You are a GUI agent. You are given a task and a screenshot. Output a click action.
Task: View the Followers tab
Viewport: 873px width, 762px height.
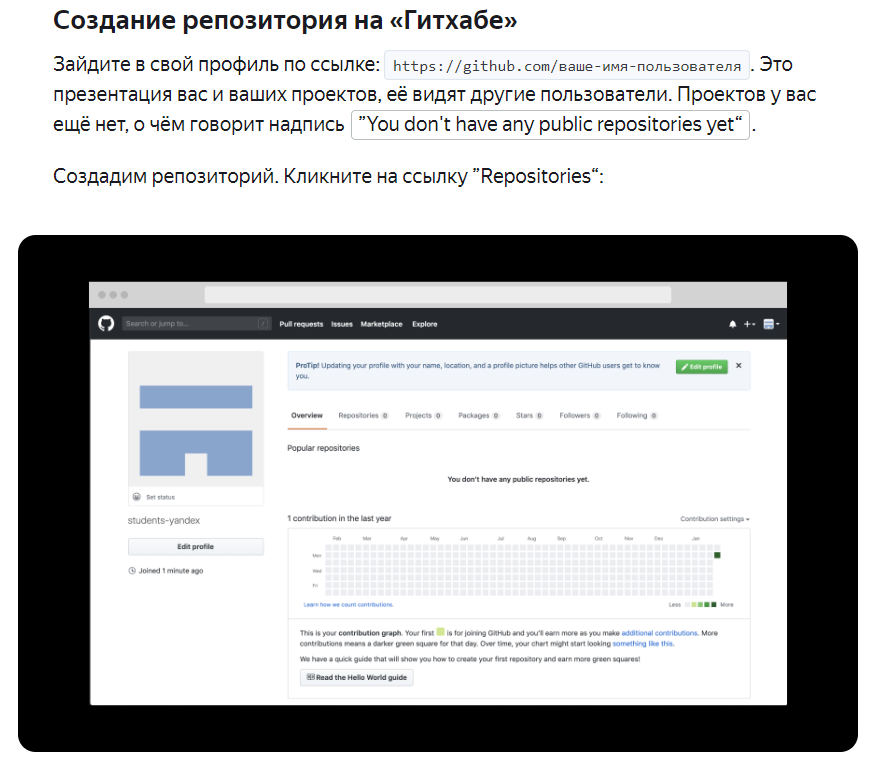(580, 416)
